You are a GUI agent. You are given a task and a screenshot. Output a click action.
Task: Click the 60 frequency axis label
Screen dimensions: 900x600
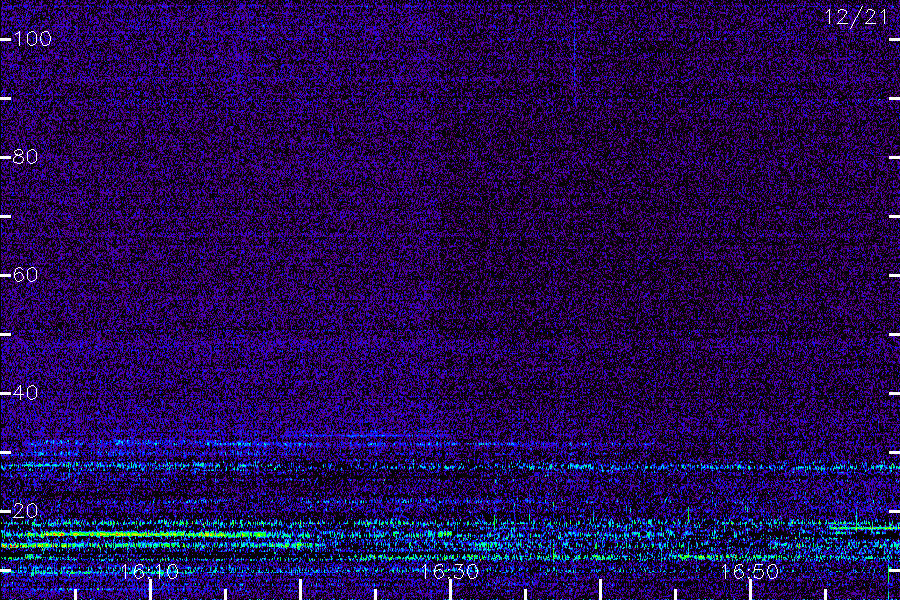coord(25,274)
